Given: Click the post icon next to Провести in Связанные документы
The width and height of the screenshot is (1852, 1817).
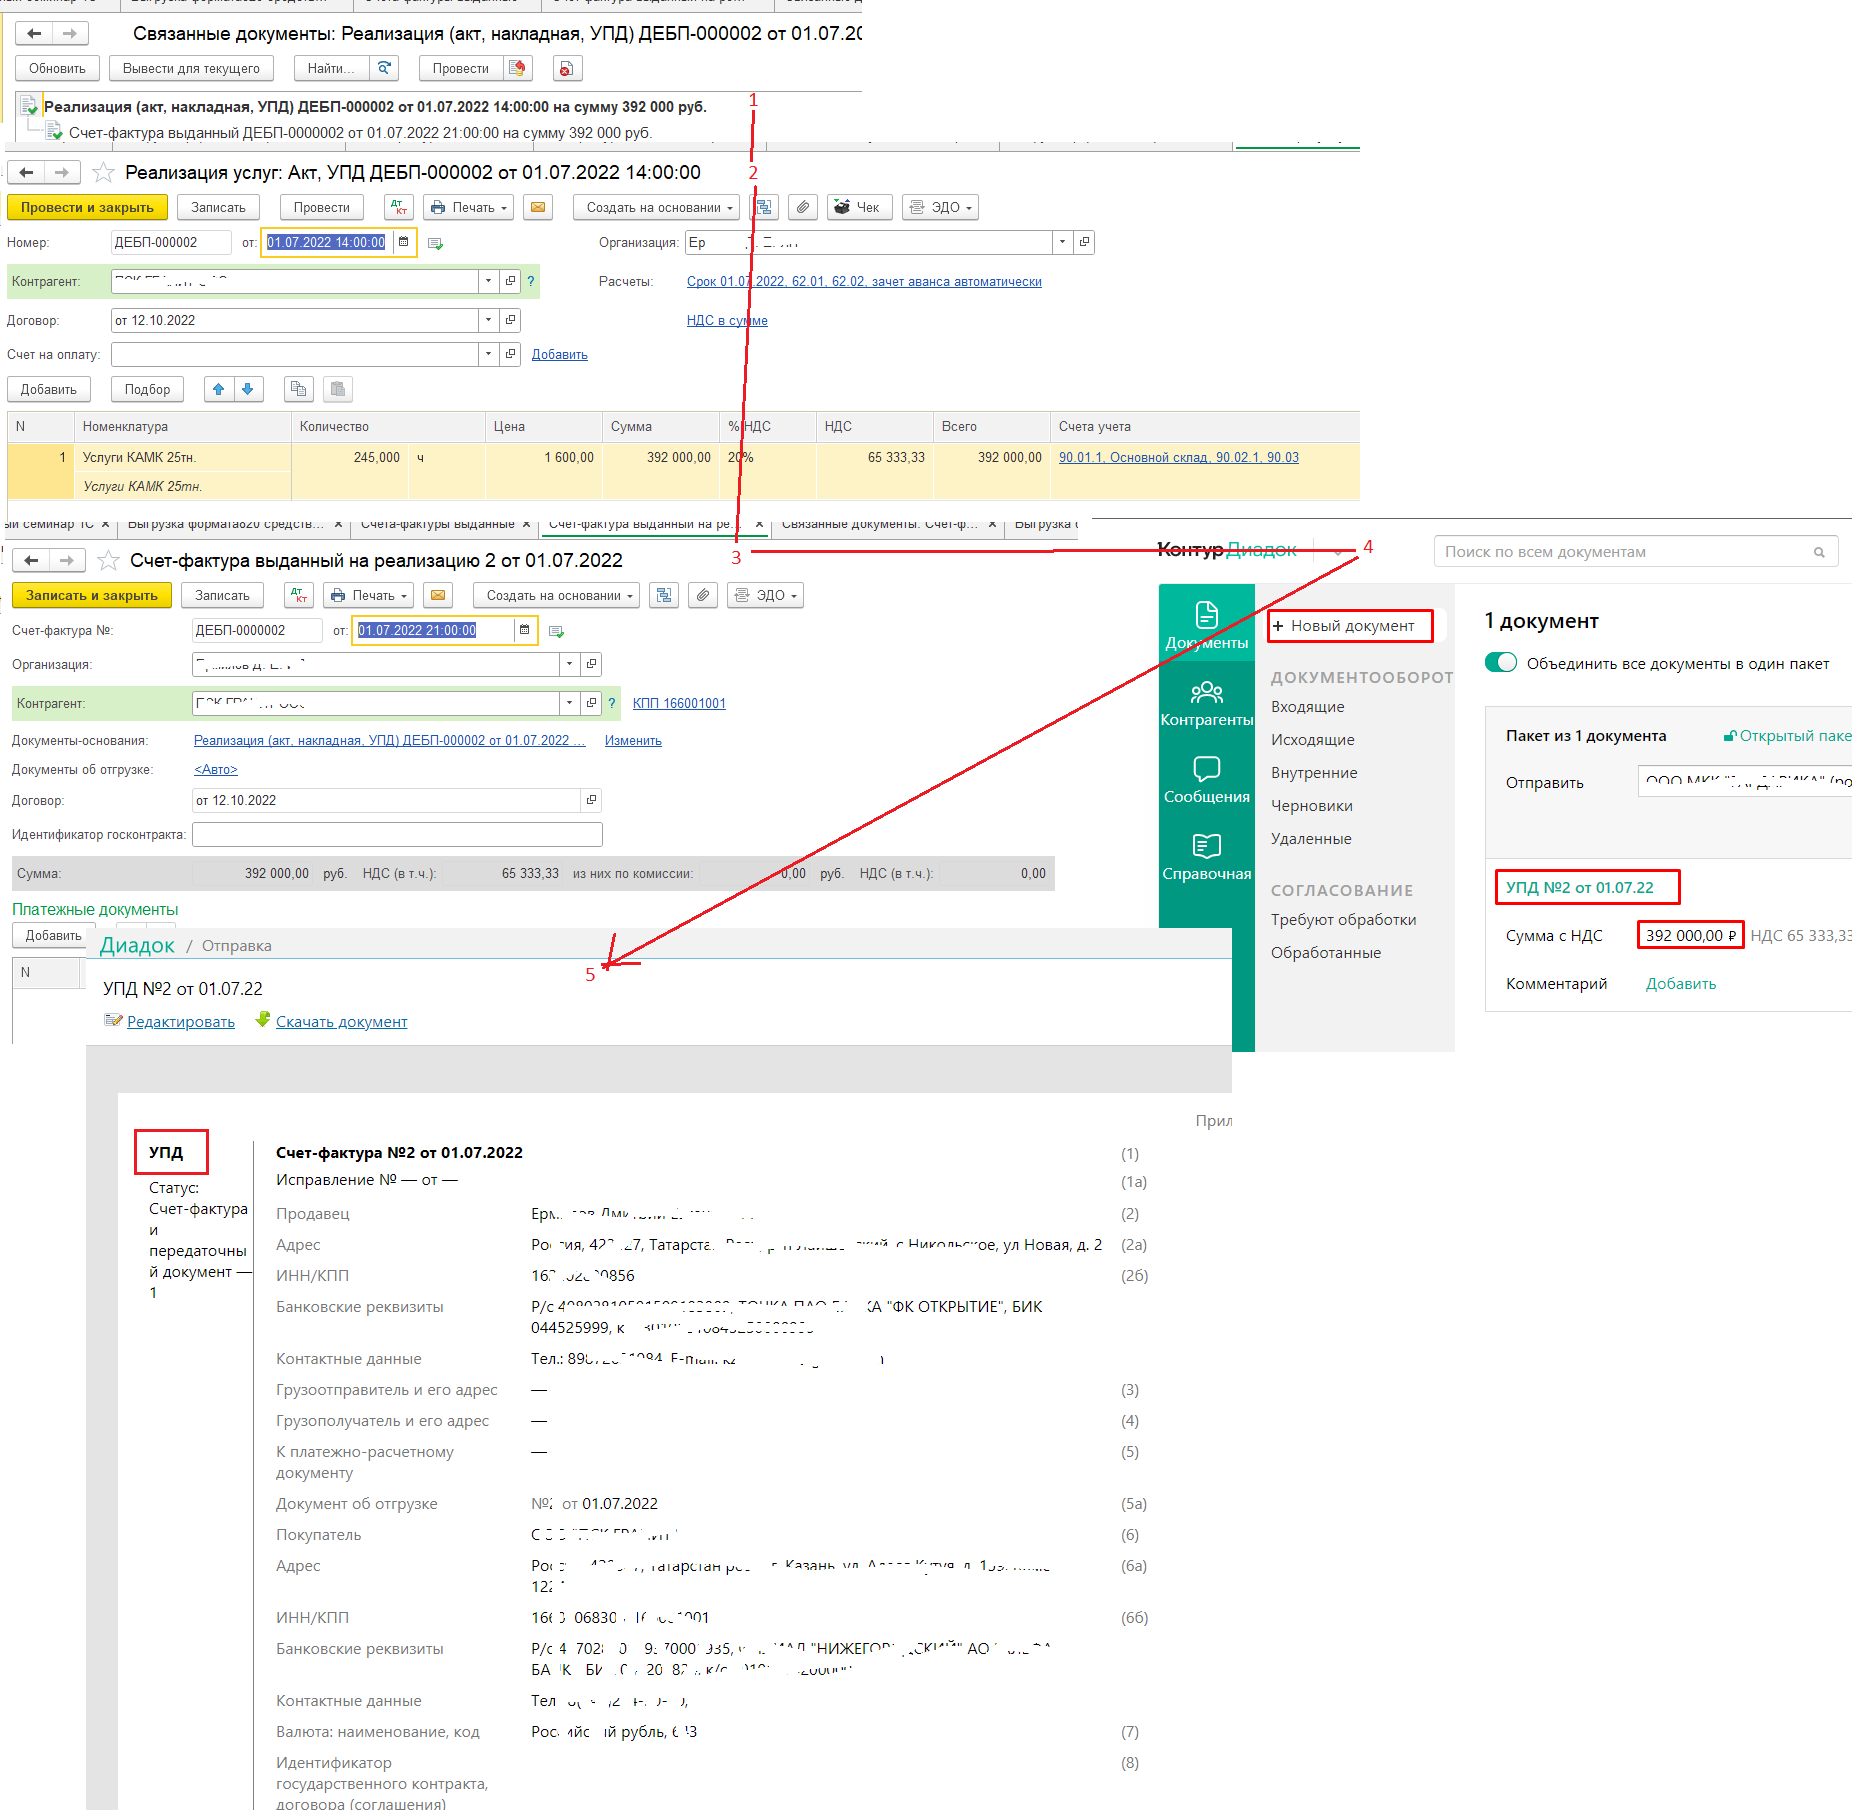Looking at the screenshot, I should click(517, 68).
